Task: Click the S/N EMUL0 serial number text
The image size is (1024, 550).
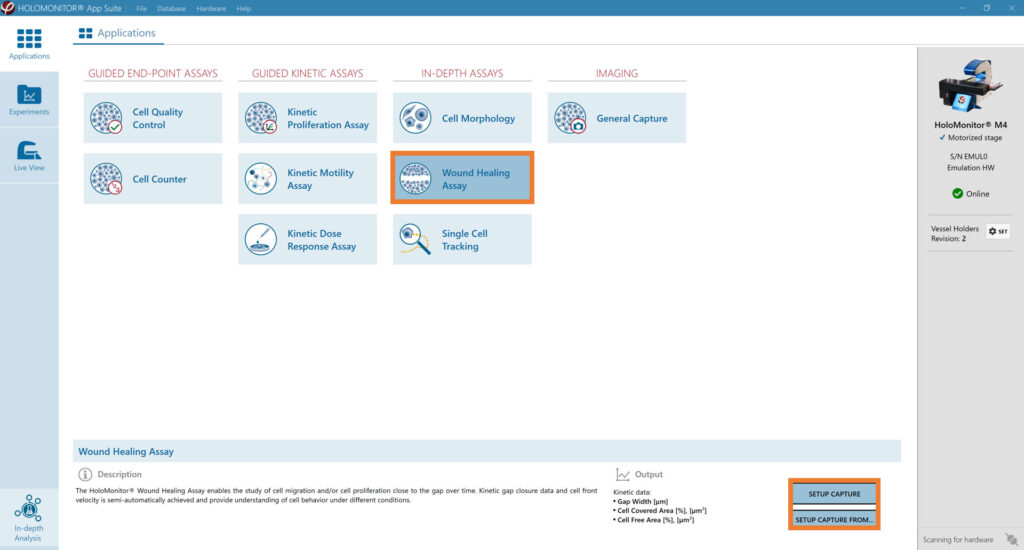Action: 968,157
